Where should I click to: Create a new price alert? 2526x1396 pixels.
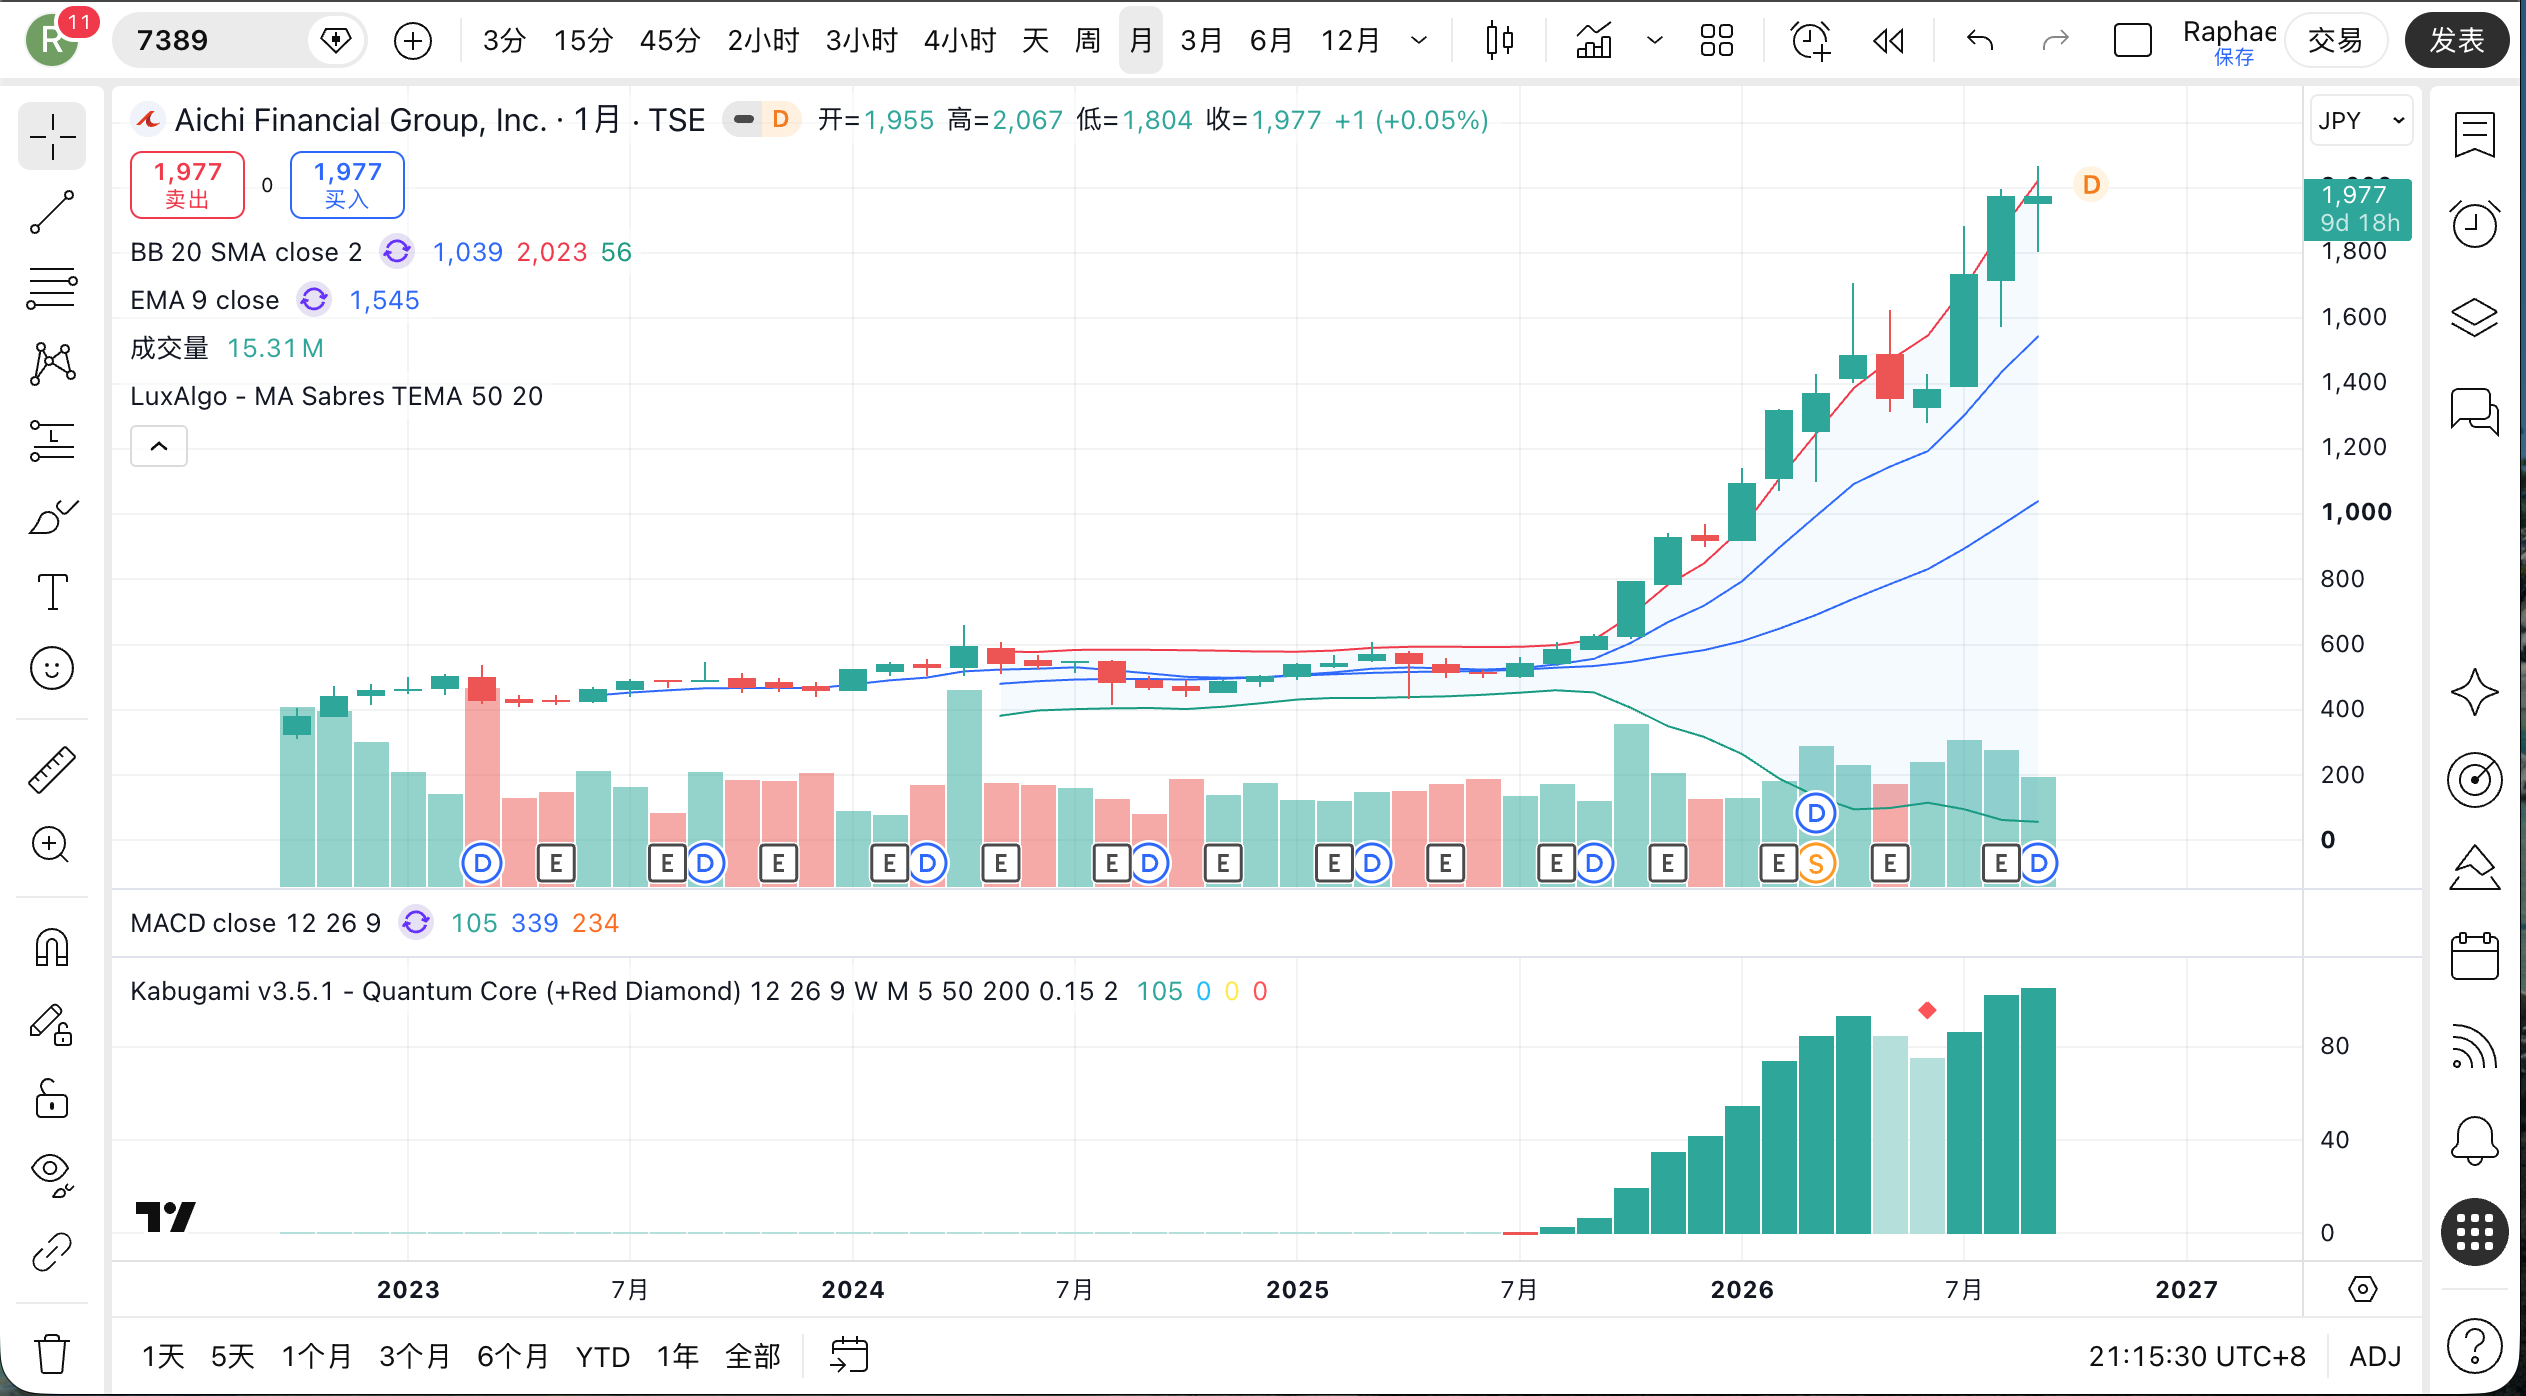(x=1810, y=40)
